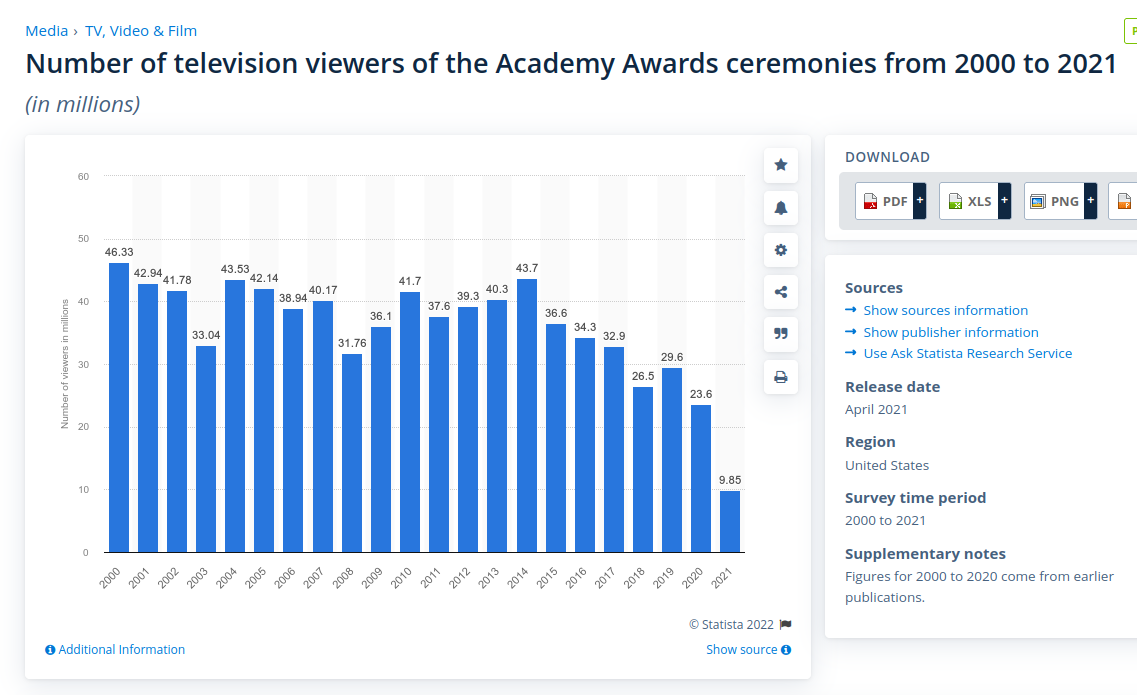
Task: Download chart as PDF
Action: [x=884, y=201]
